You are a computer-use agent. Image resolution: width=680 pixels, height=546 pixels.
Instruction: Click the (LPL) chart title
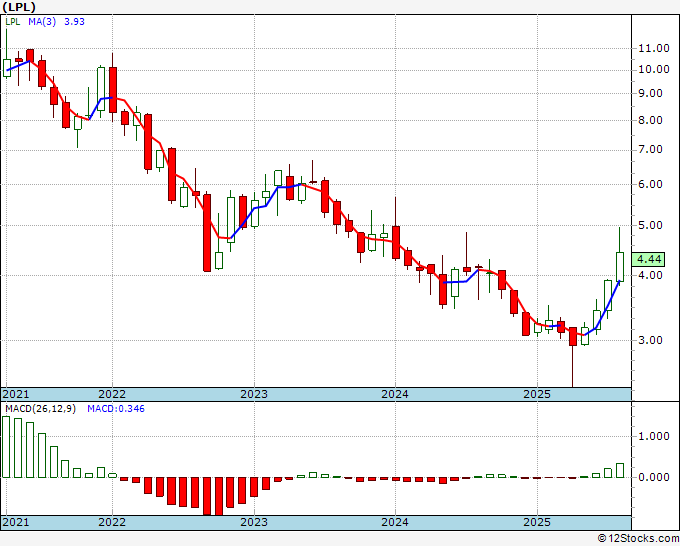(x=19, y=7)
